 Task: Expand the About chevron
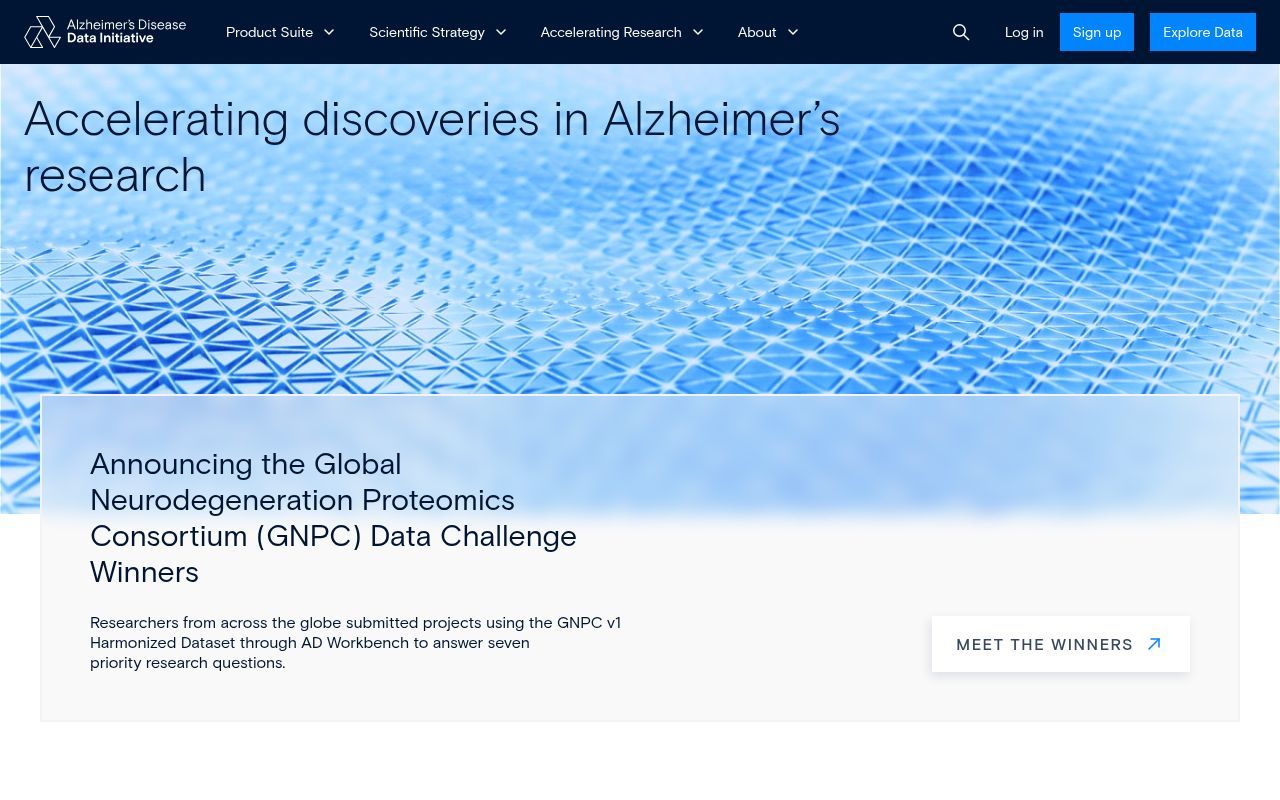coord(793,32)
